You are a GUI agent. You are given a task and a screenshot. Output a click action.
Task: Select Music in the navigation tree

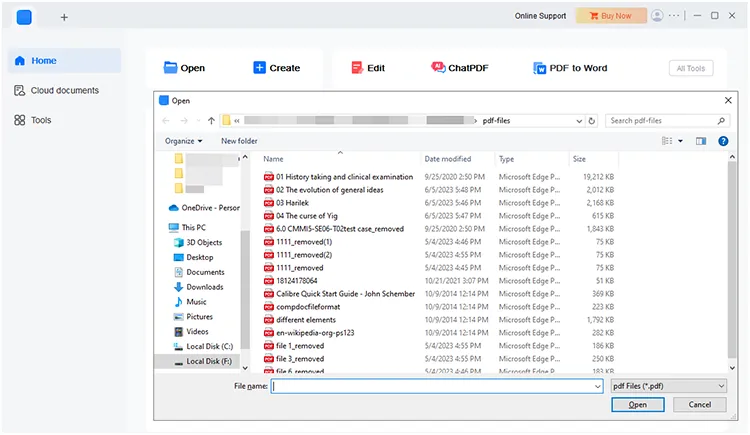[x=190, y=301]
